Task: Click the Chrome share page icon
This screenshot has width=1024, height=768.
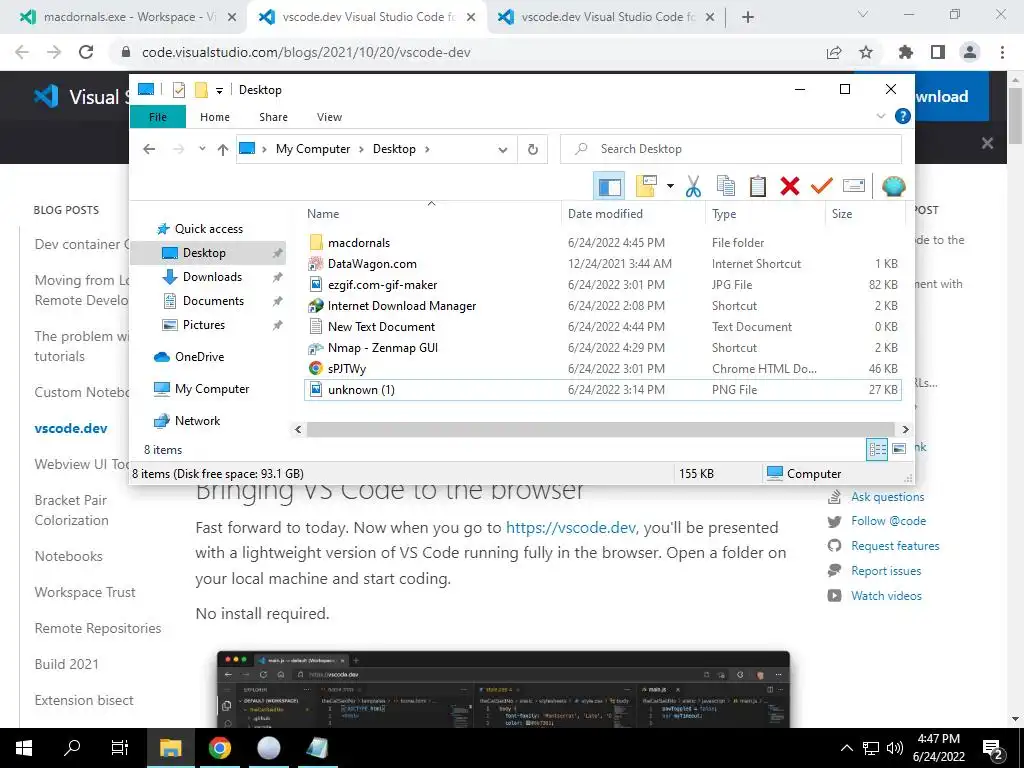Action: point(834,52)
